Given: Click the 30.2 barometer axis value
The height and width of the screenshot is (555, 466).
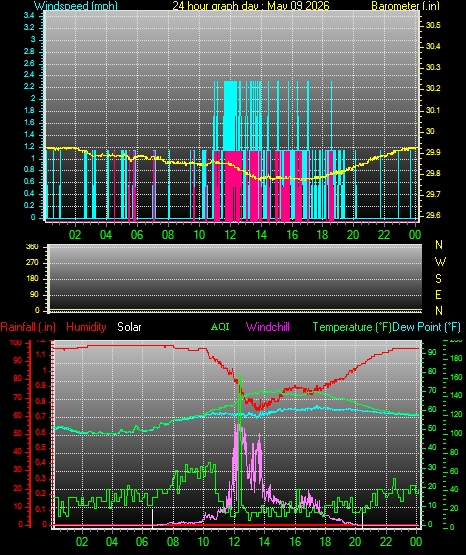Looking at the screenshot, I should 433,88.
